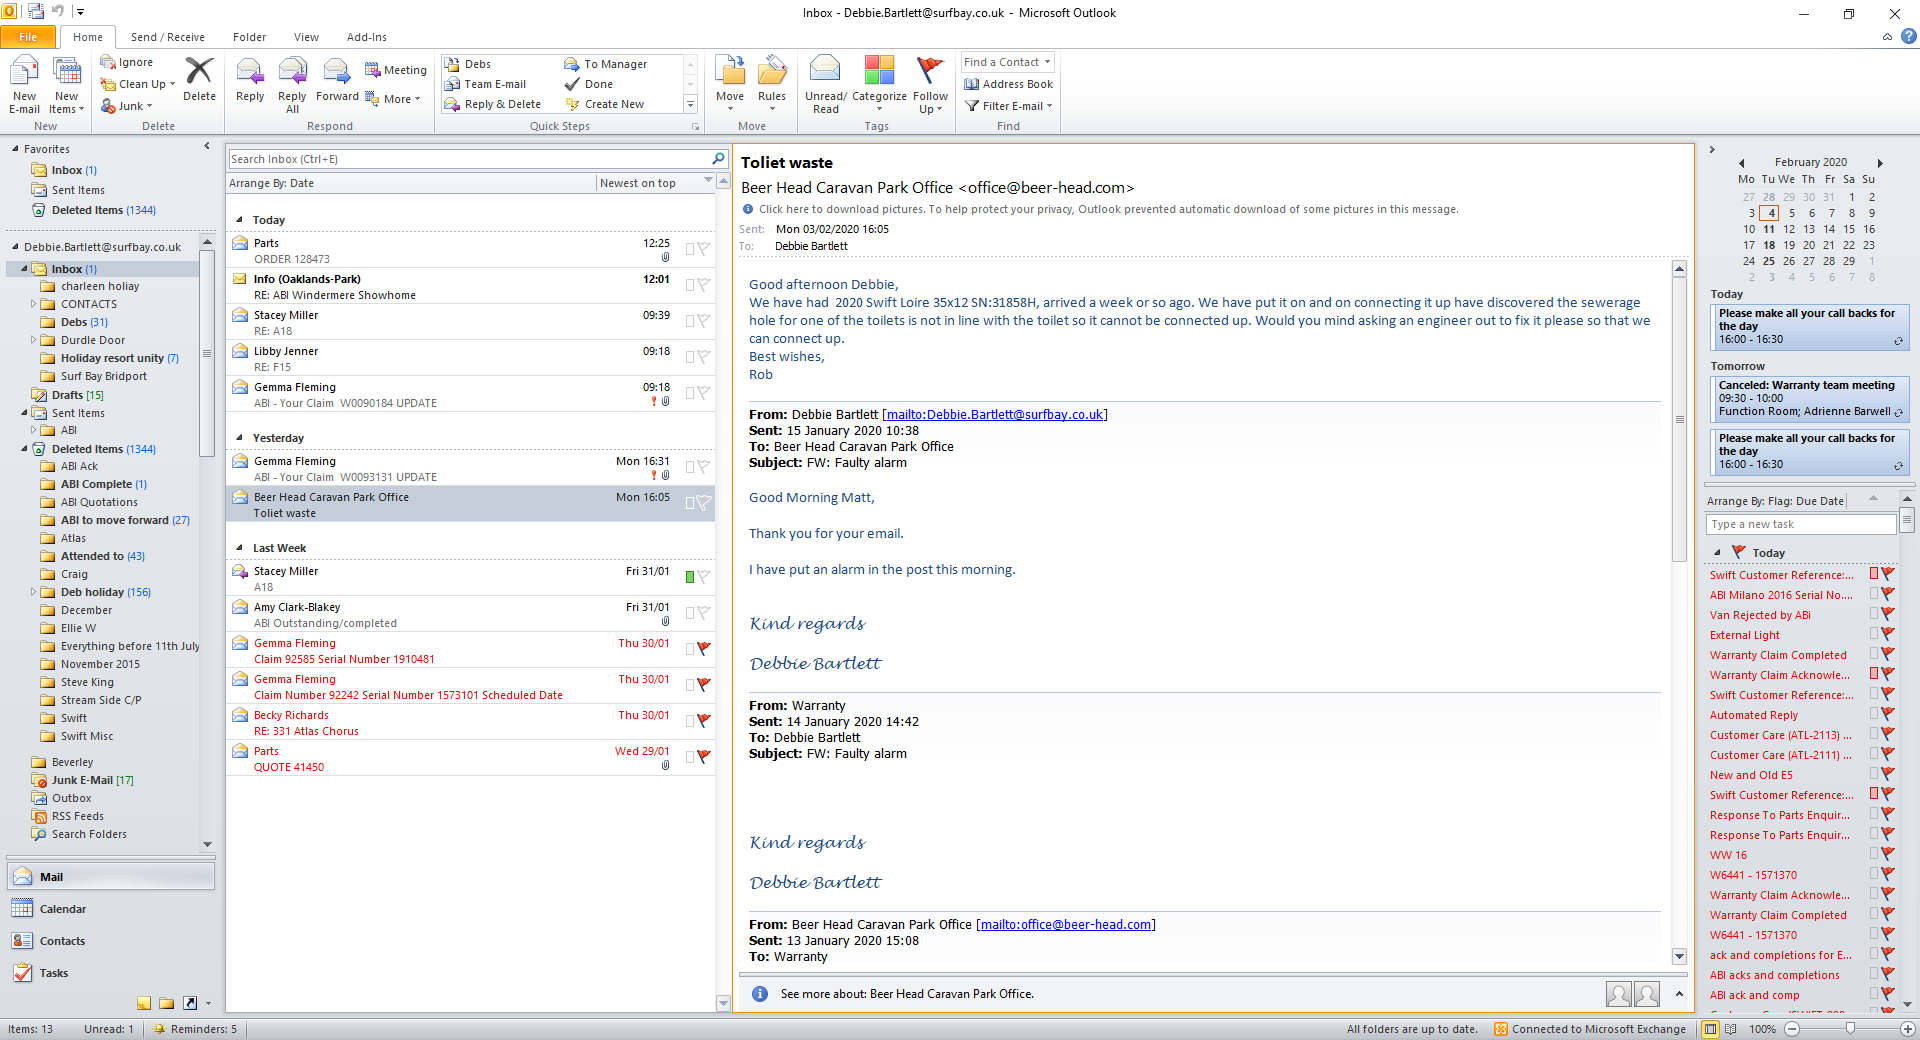Viewport: 1920px width, 1040px height.
Task: Click the info icon in the People Pane
Action: click(760, 994)
